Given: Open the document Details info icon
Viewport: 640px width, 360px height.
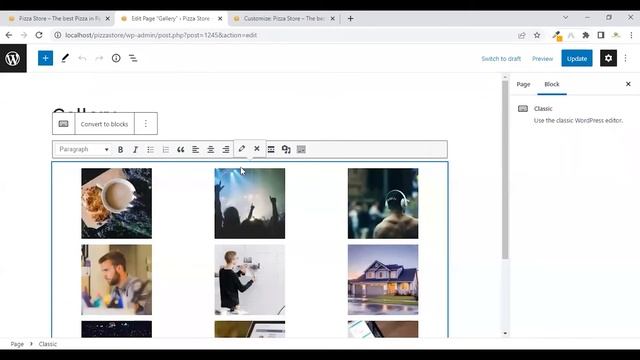Looking at the screenshot, I should pos(116,58).
